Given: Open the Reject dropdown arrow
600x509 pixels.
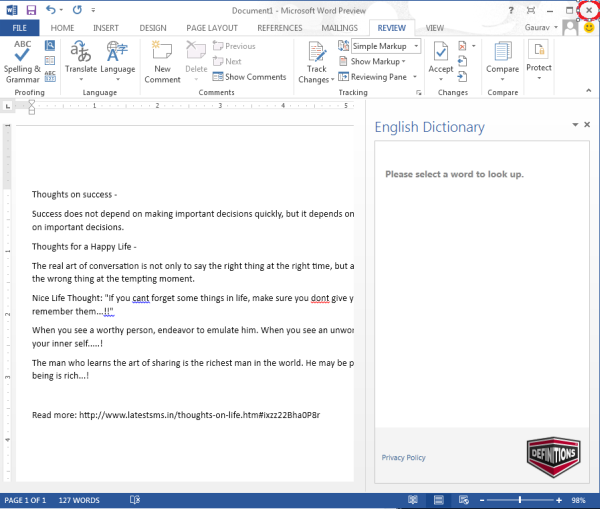Looking at the screenshot, I should point(474,46).
